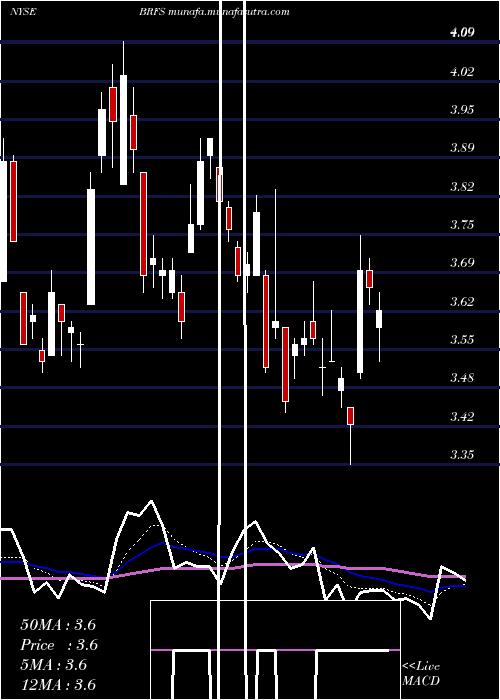Click the 3.95 price axis label

coord(462,110)
